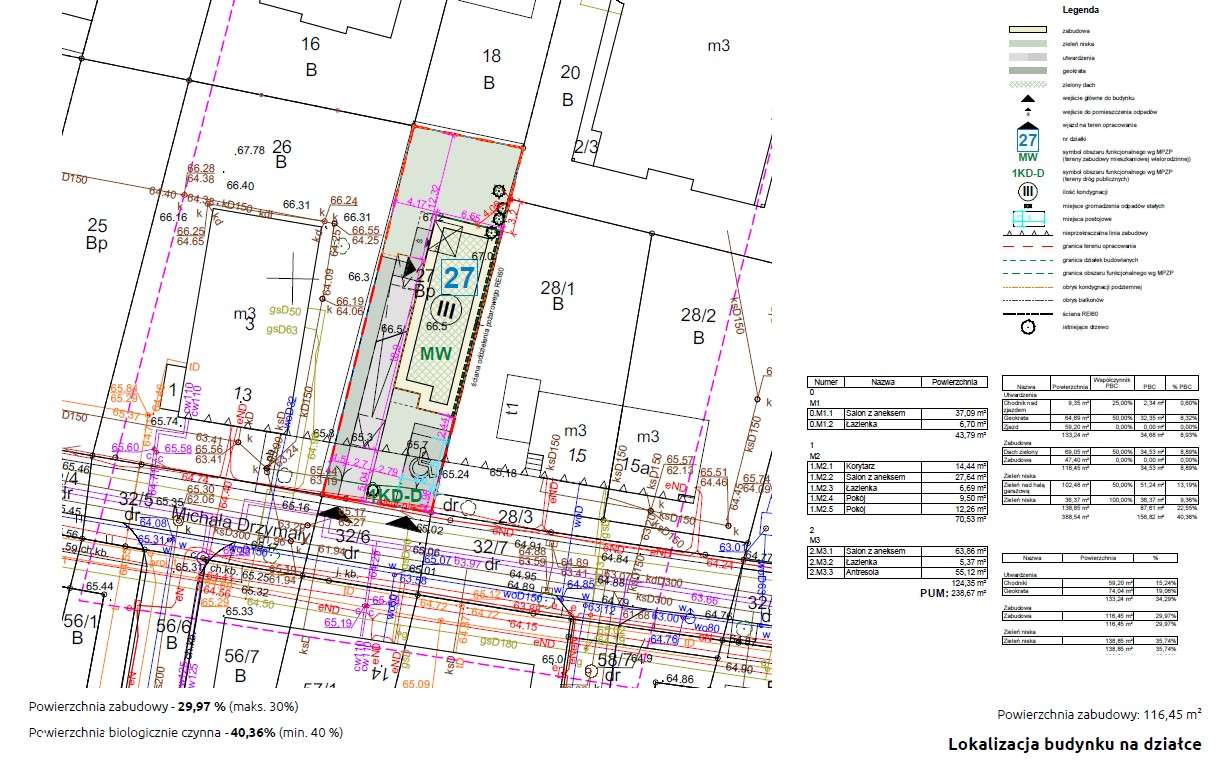The image size is (1216, 773).
Task: Select the plot number 27 box in the legend
Action: coord(1028,140)
